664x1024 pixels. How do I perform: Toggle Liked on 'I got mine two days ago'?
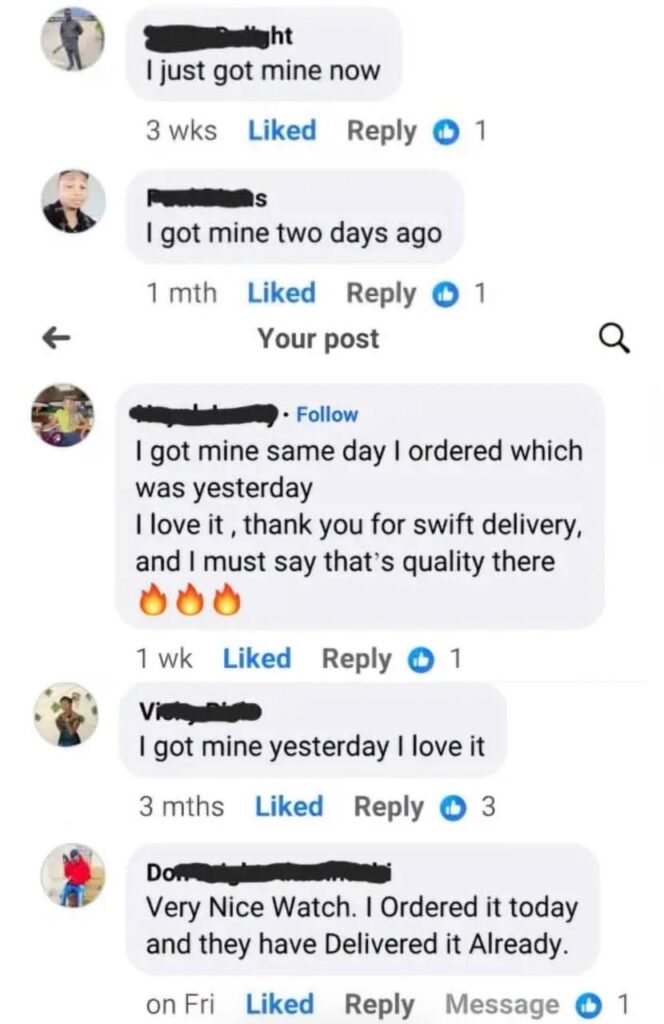[281, 293]
